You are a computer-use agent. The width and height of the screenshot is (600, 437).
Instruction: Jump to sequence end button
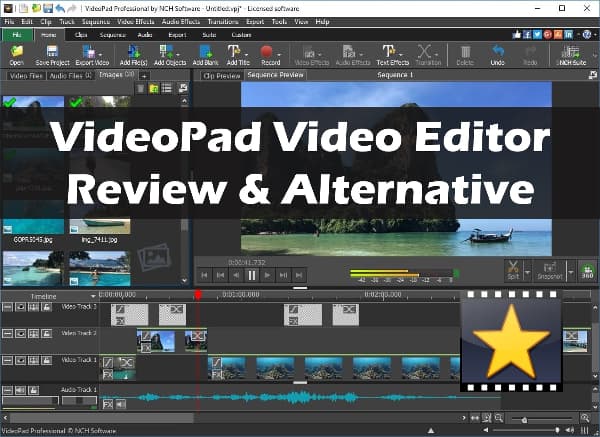[x=299, y=275]
